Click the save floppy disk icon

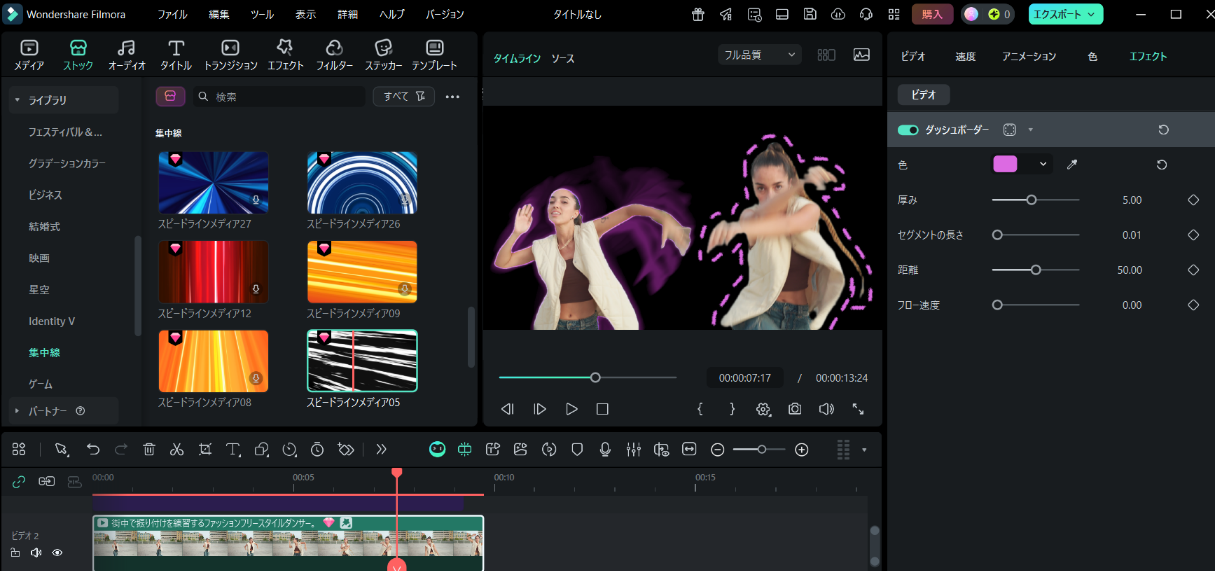click(x=810, y=14)
